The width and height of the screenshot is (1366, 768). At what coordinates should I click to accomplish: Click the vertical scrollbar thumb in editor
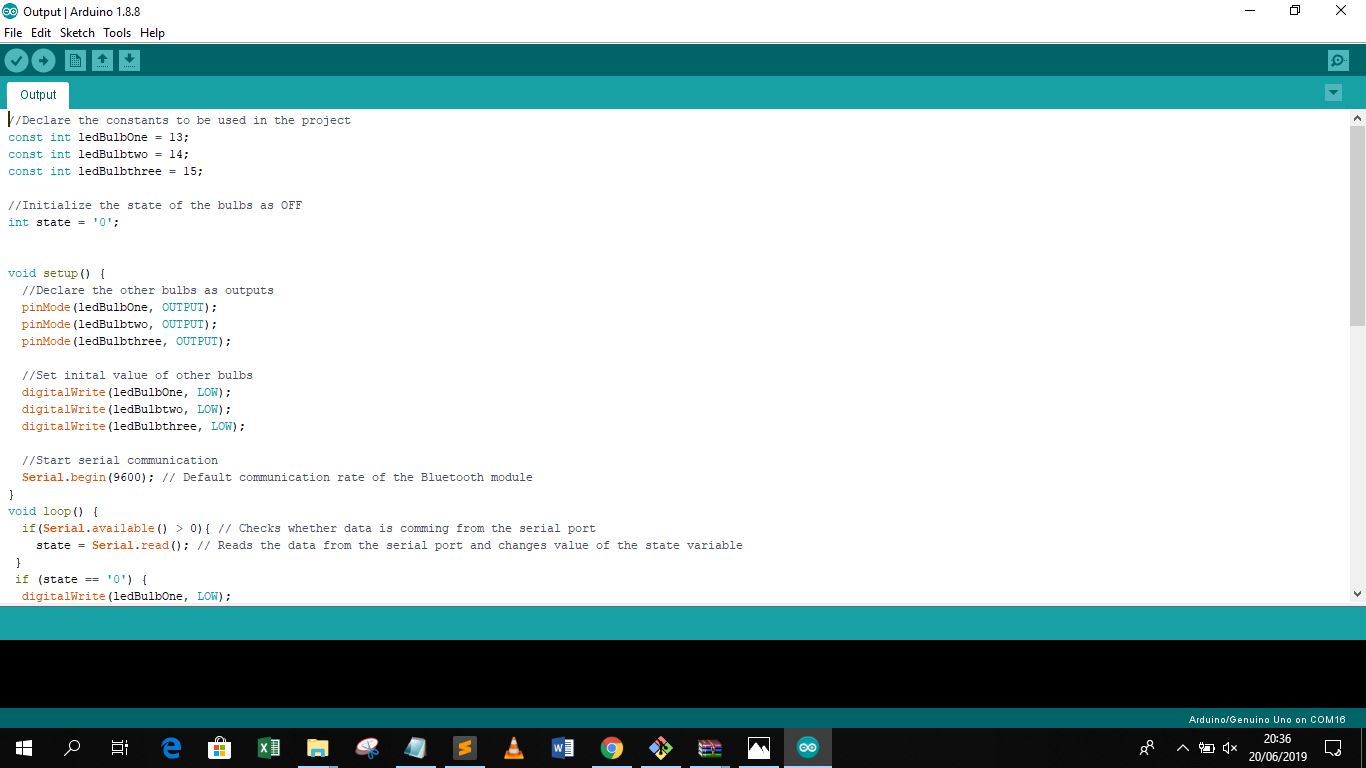point(1357,226)
